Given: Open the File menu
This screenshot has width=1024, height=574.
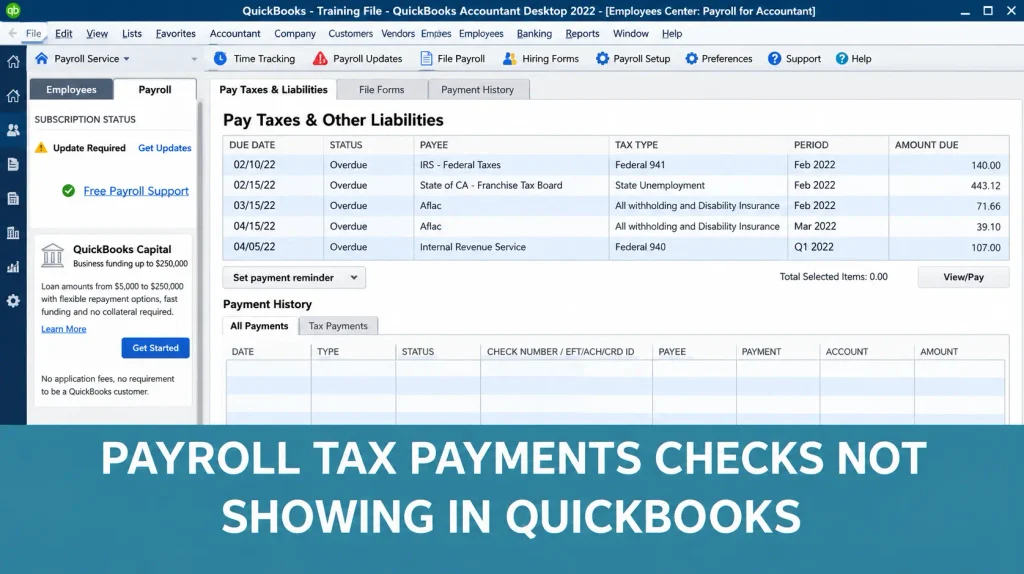Looking at the screenshot, I should point(33,33).
